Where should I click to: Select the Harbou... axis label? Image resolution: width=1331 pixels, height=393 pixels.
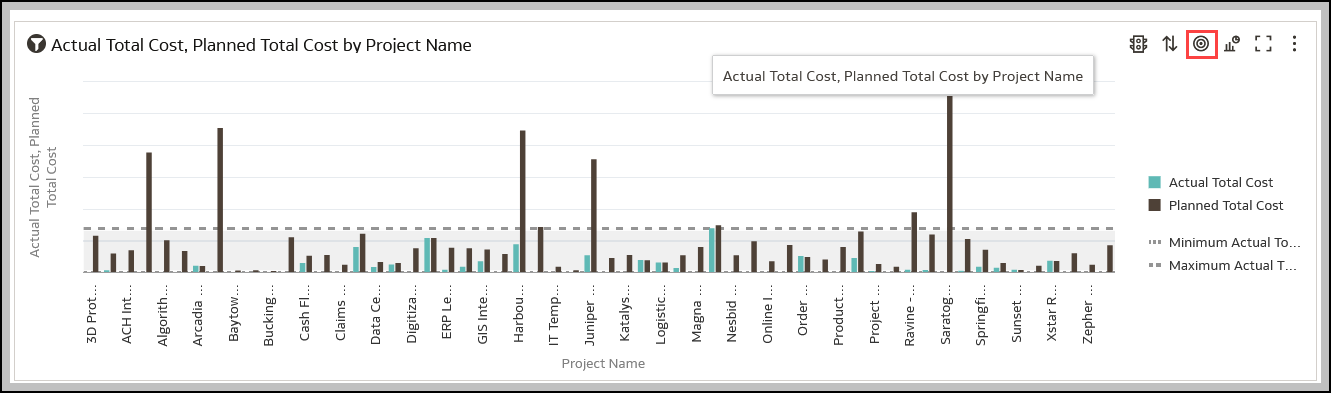pyautogui.click(x=519, y=314)
